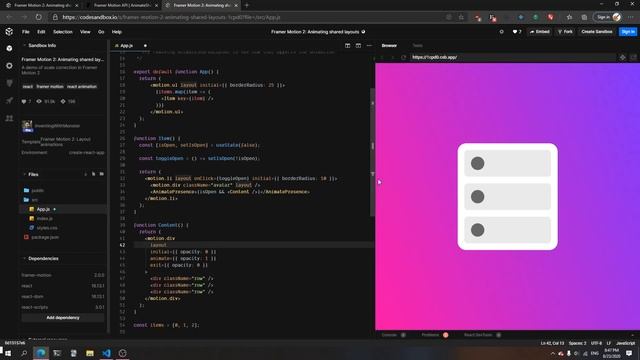Screen dimensions: 640x360
Task: Click the taskbar search icon
Action: [x=24, y=353]
